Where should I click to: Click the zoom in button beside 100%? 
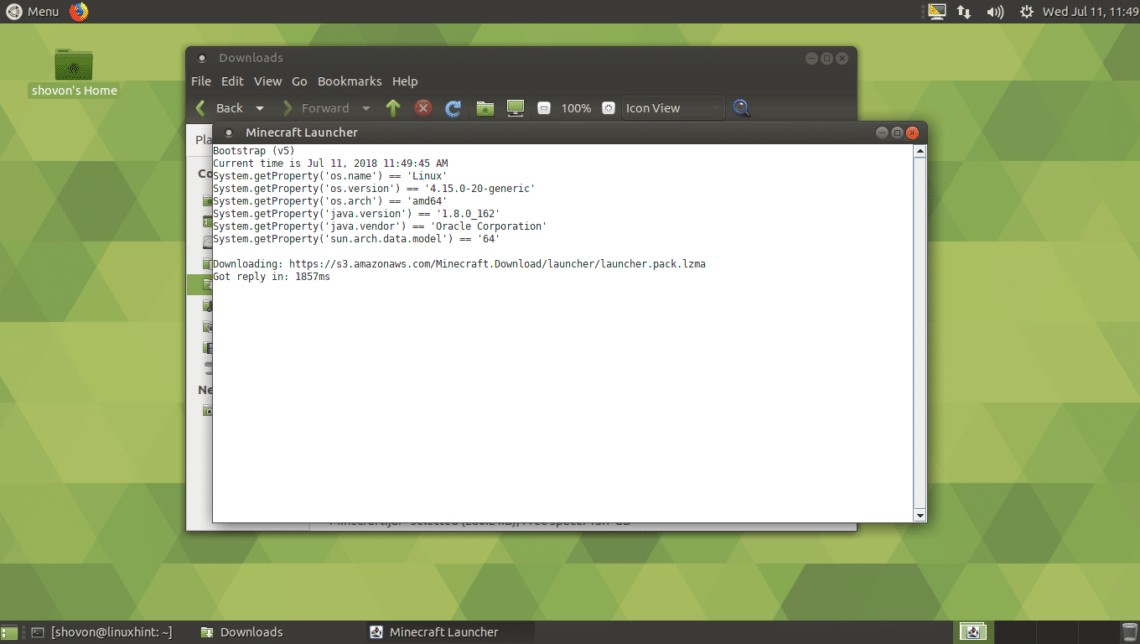coord(608,108)
